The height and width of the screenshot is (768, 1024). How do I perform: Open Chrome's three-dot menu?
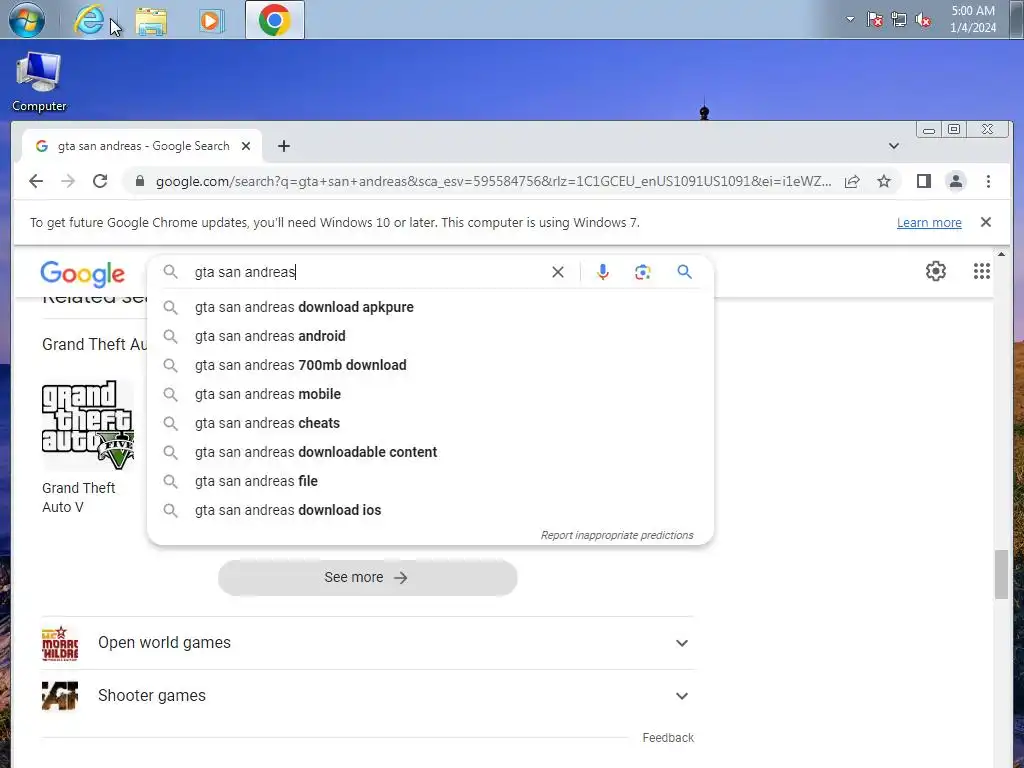988,182
